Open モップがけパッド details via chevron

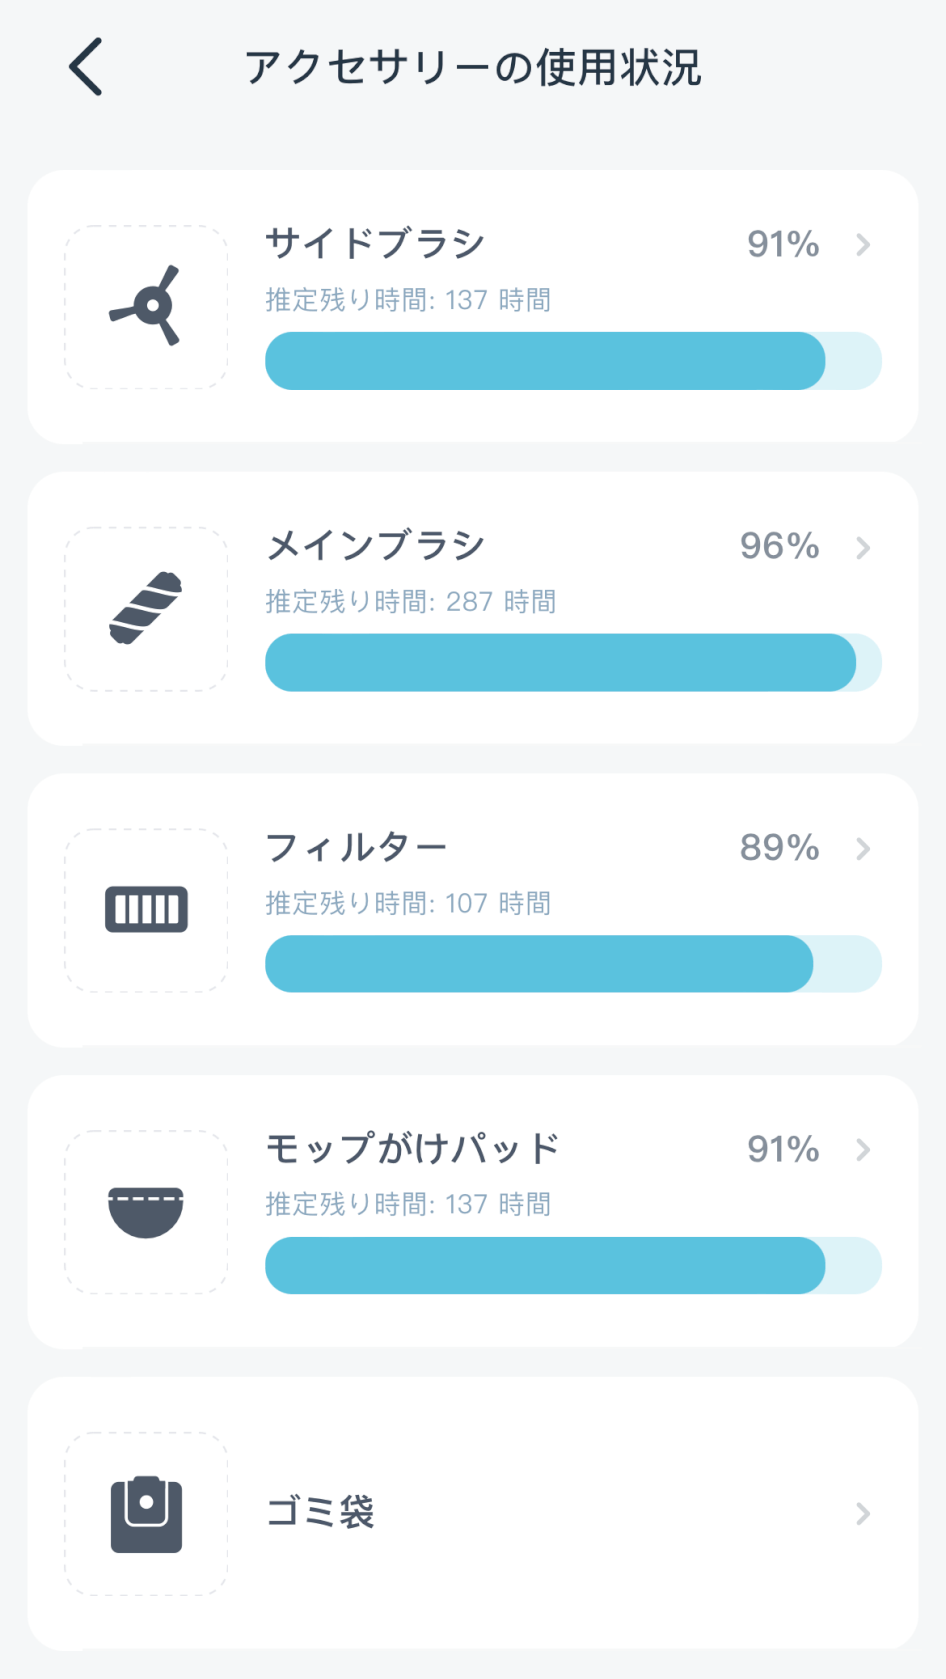863,1150
